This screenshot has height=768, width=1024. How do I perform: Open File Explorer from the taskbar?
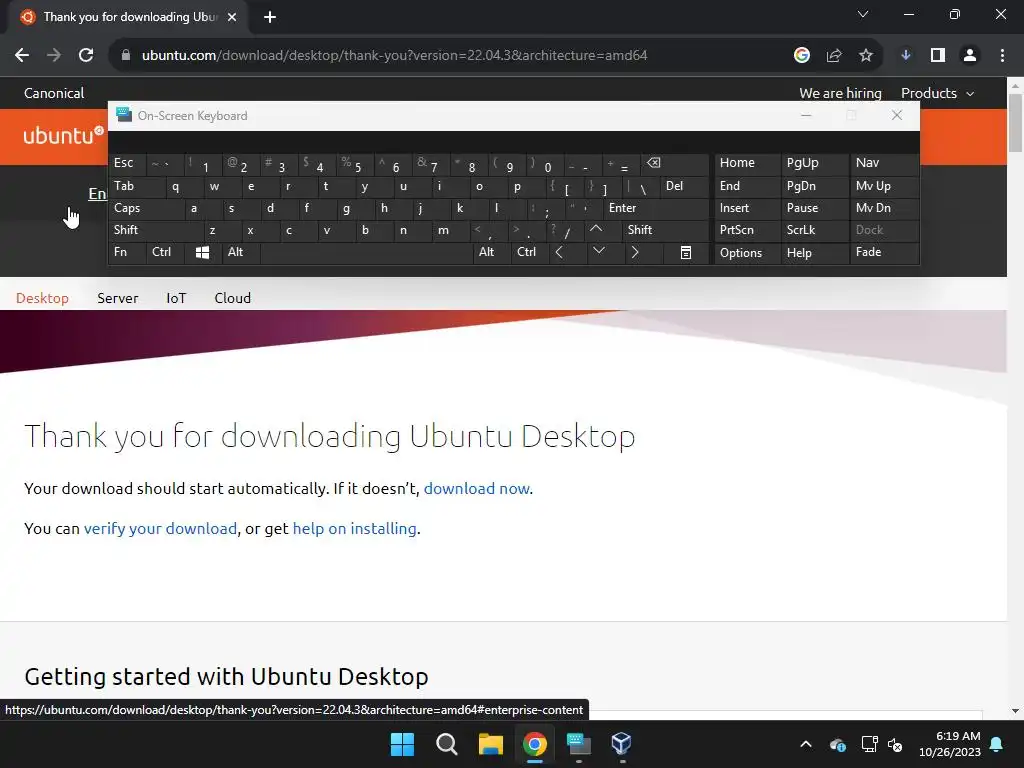point(490,744)
